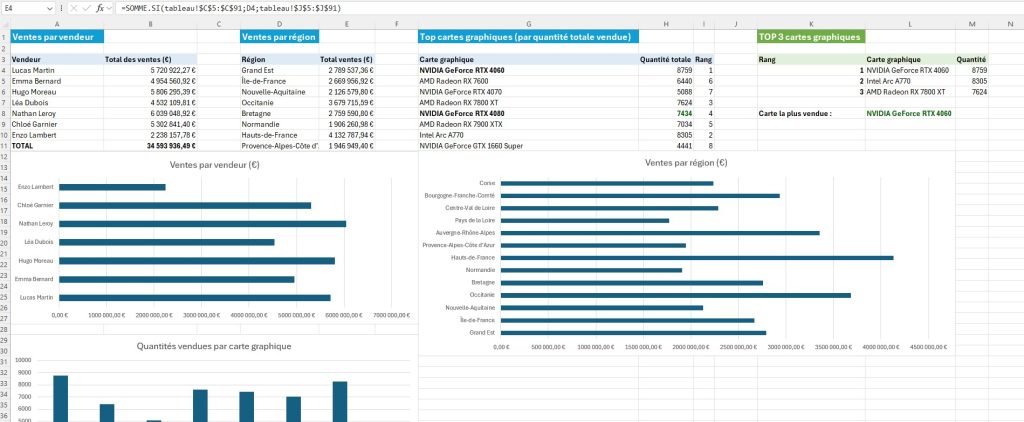This screenshot has width=1024, height=422.
Task: Select the 'Hauts-de-France' region cell
Action: point(280,135)
